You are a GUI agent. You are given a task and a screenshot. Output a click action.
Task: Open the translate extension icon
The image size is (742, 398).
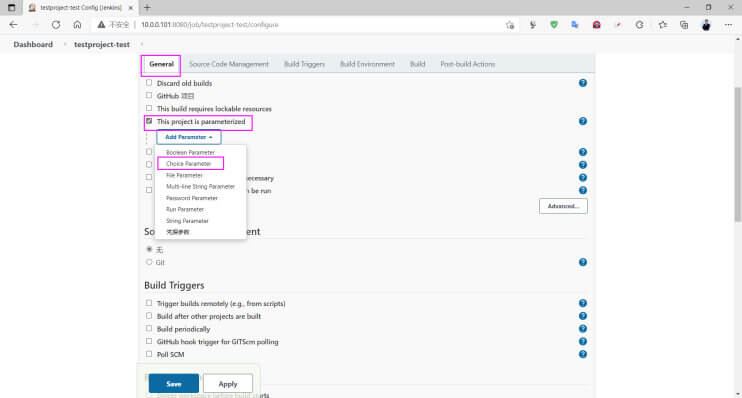click(x=575, y=25)
